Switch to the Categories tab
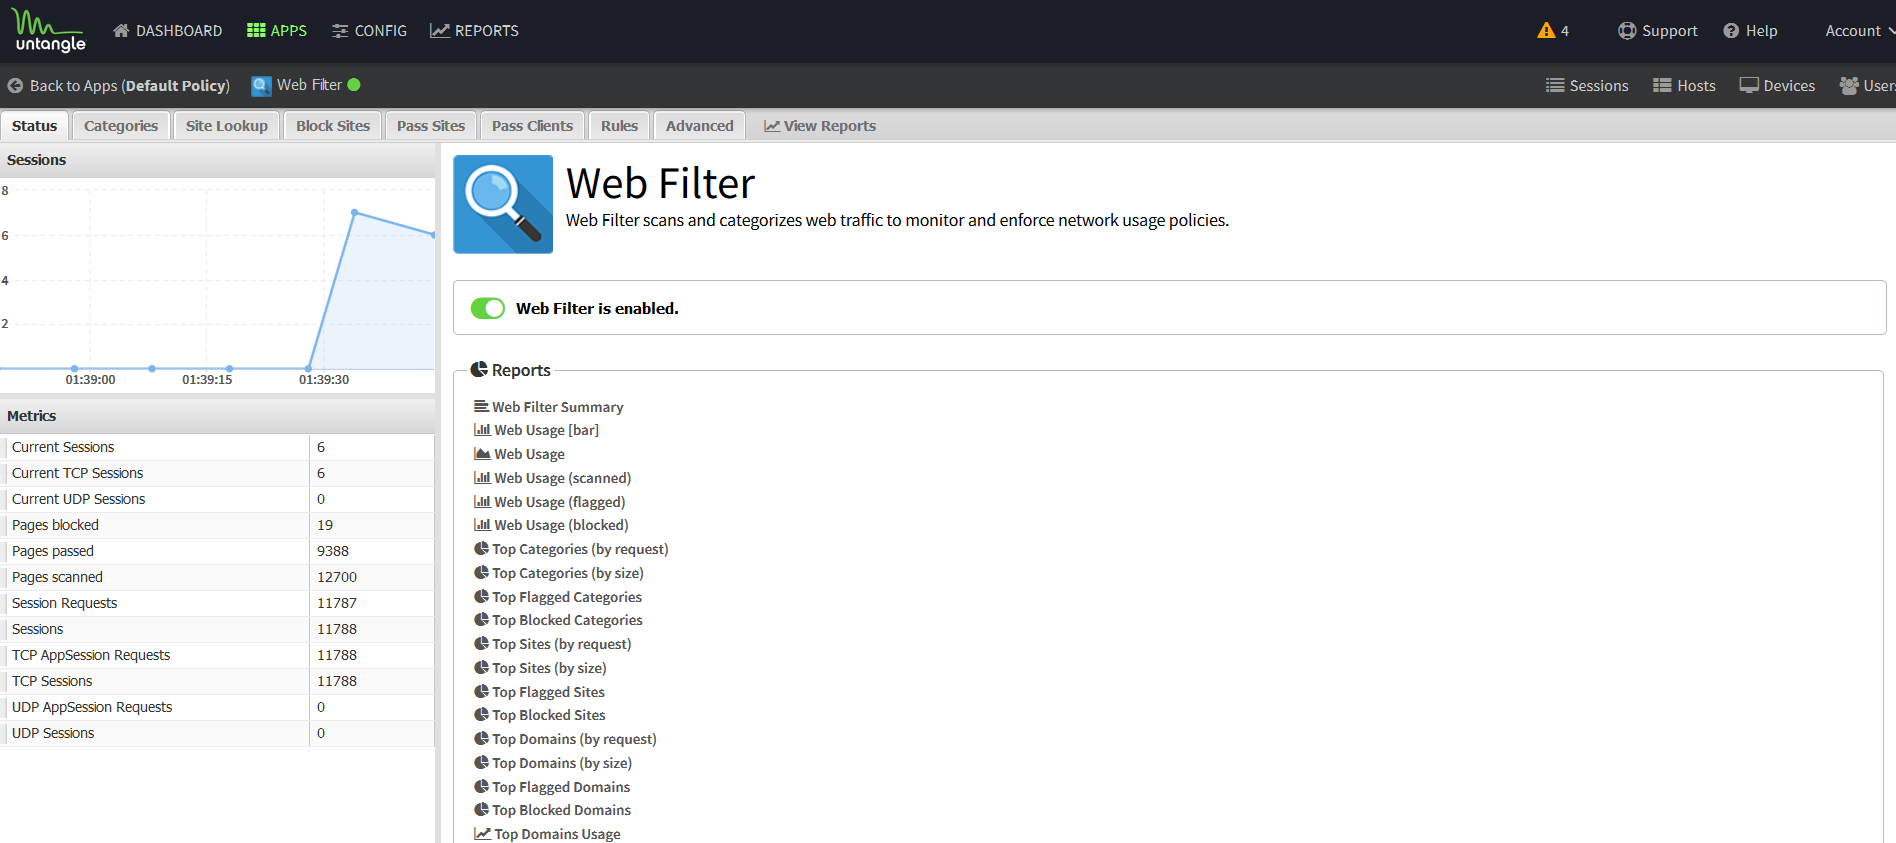The height and width of the screenshot is (843, 1896). tap(121, 126)
